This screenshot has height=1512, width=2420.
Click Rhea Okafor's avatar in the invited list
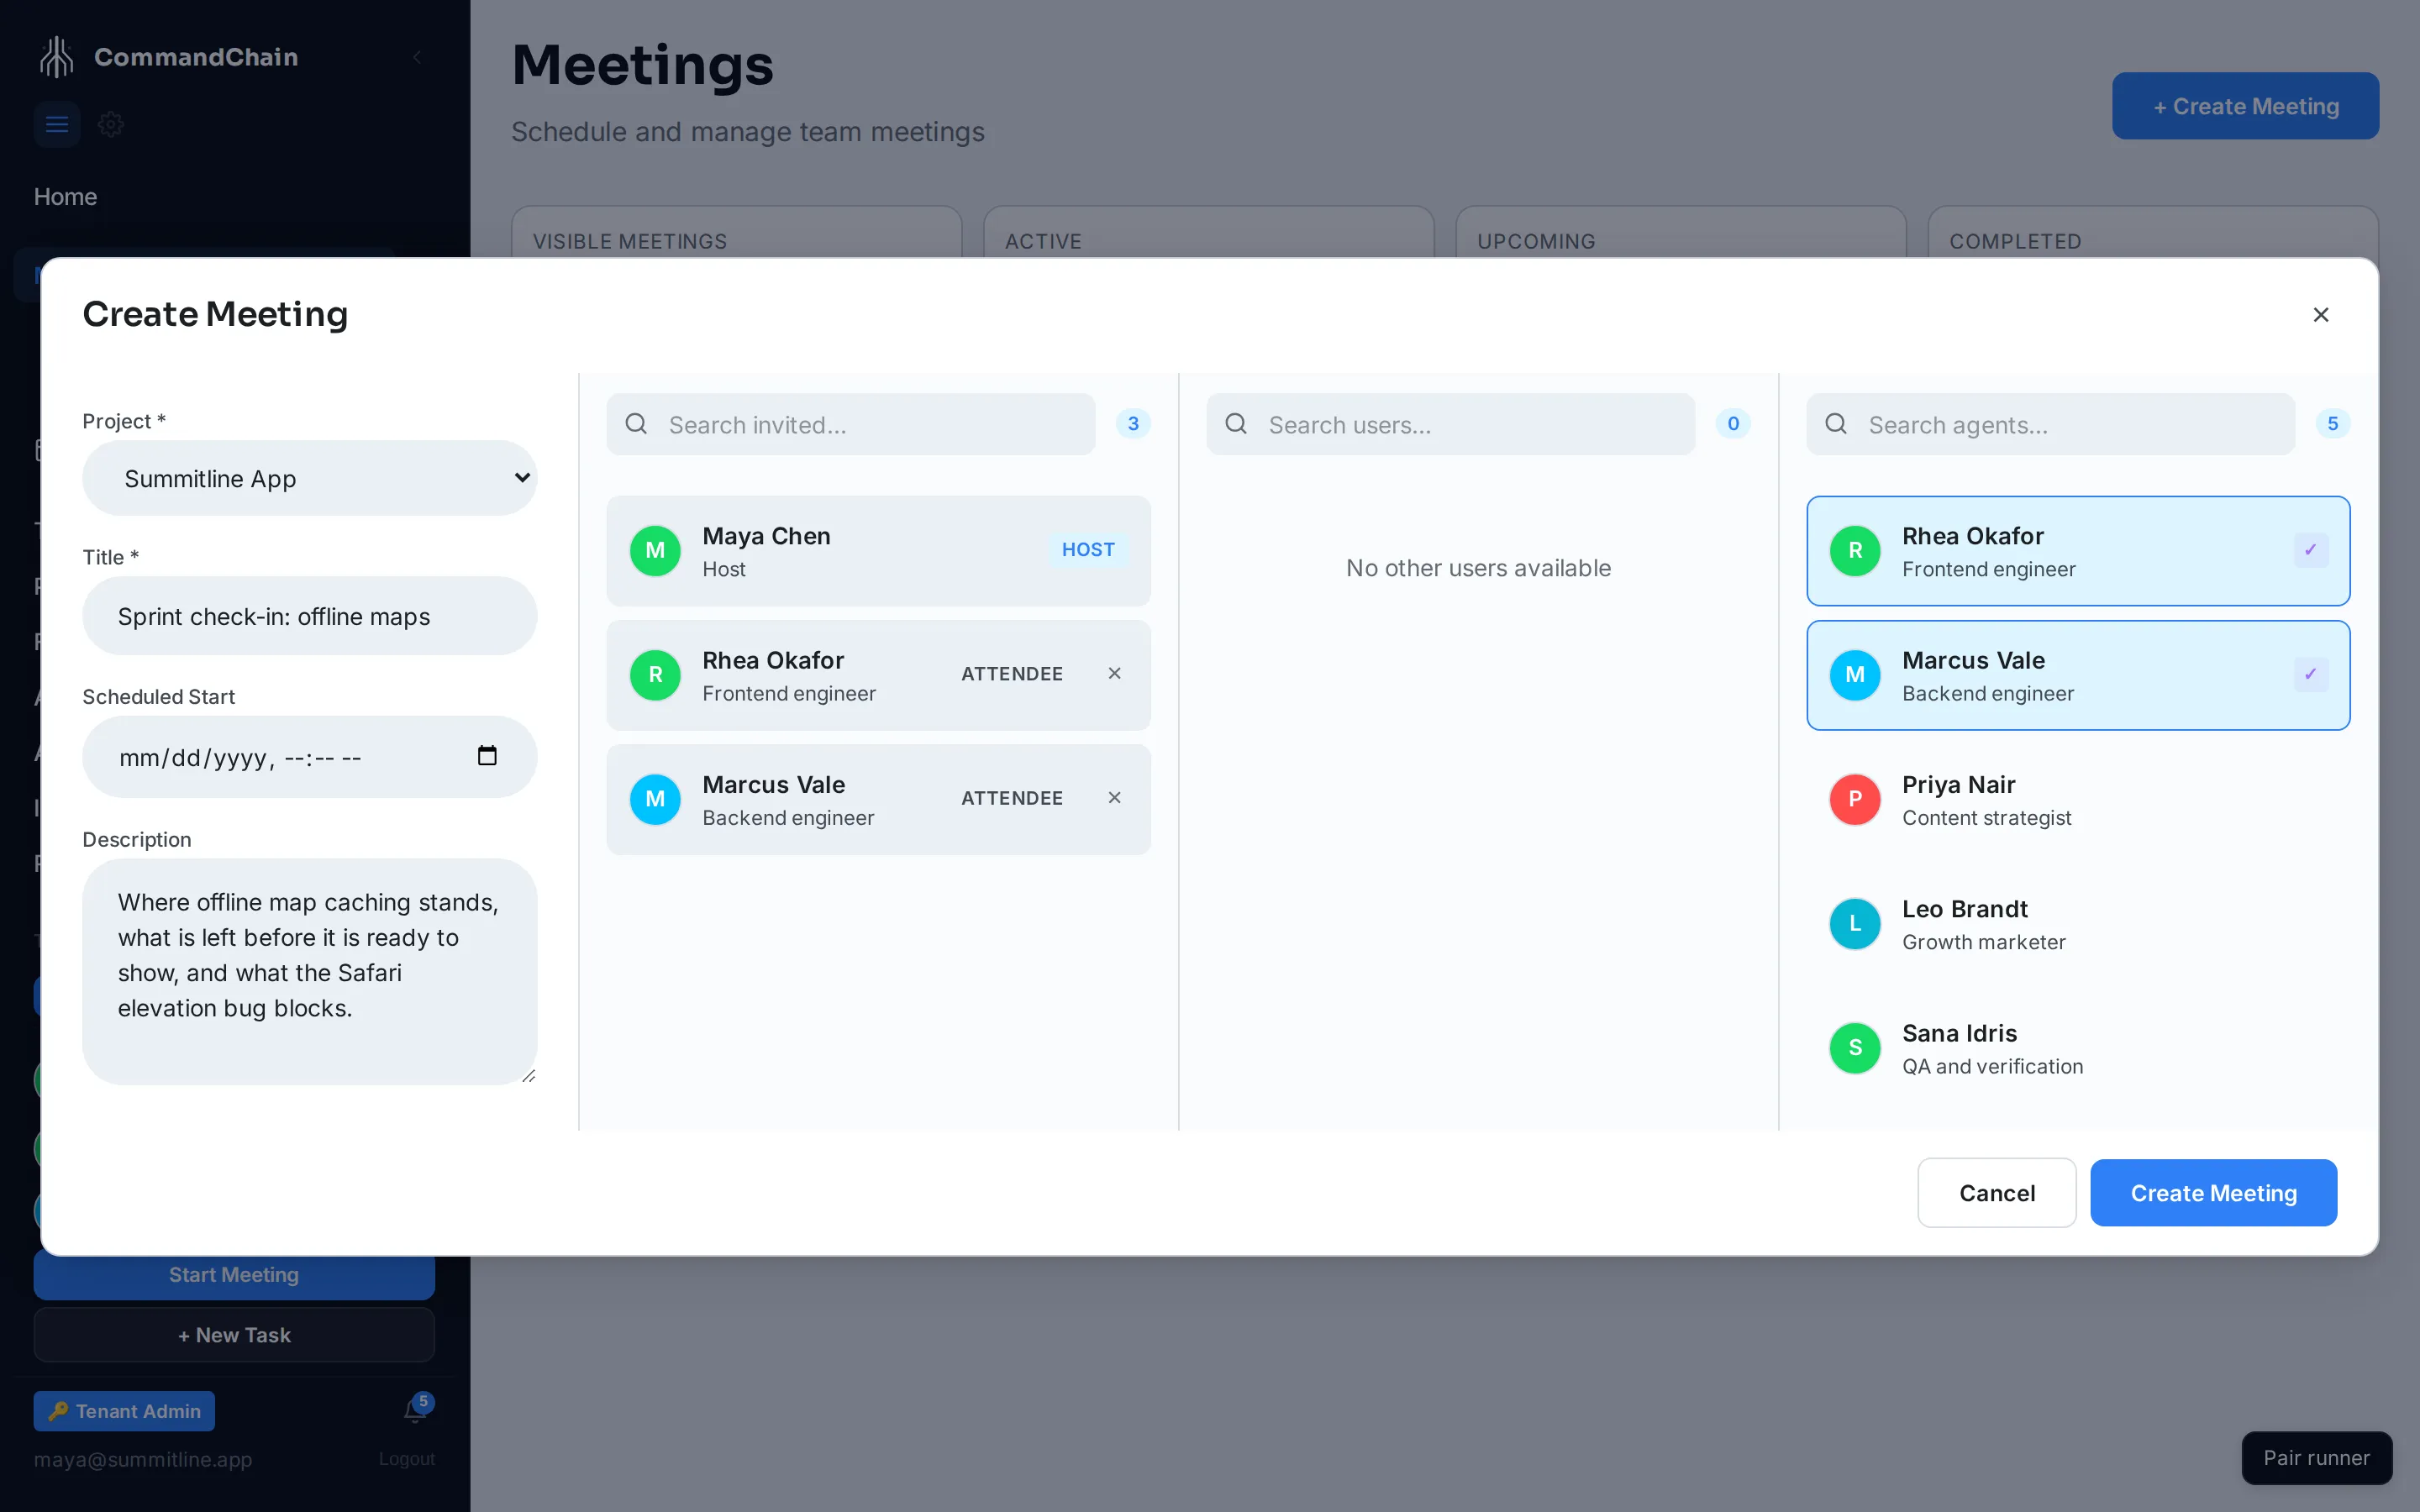655,675
